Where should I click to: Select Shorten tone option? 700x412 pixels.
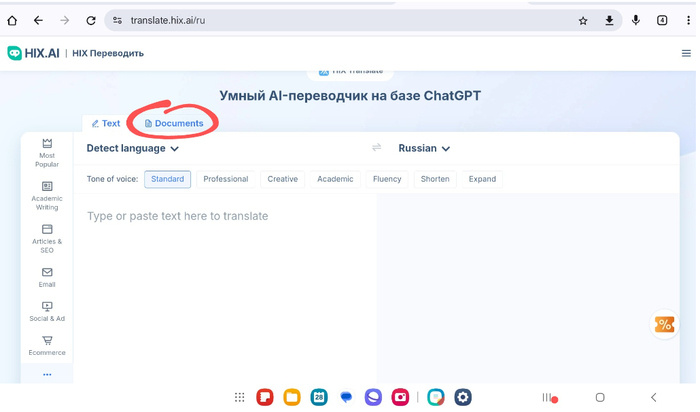[435, 179]
